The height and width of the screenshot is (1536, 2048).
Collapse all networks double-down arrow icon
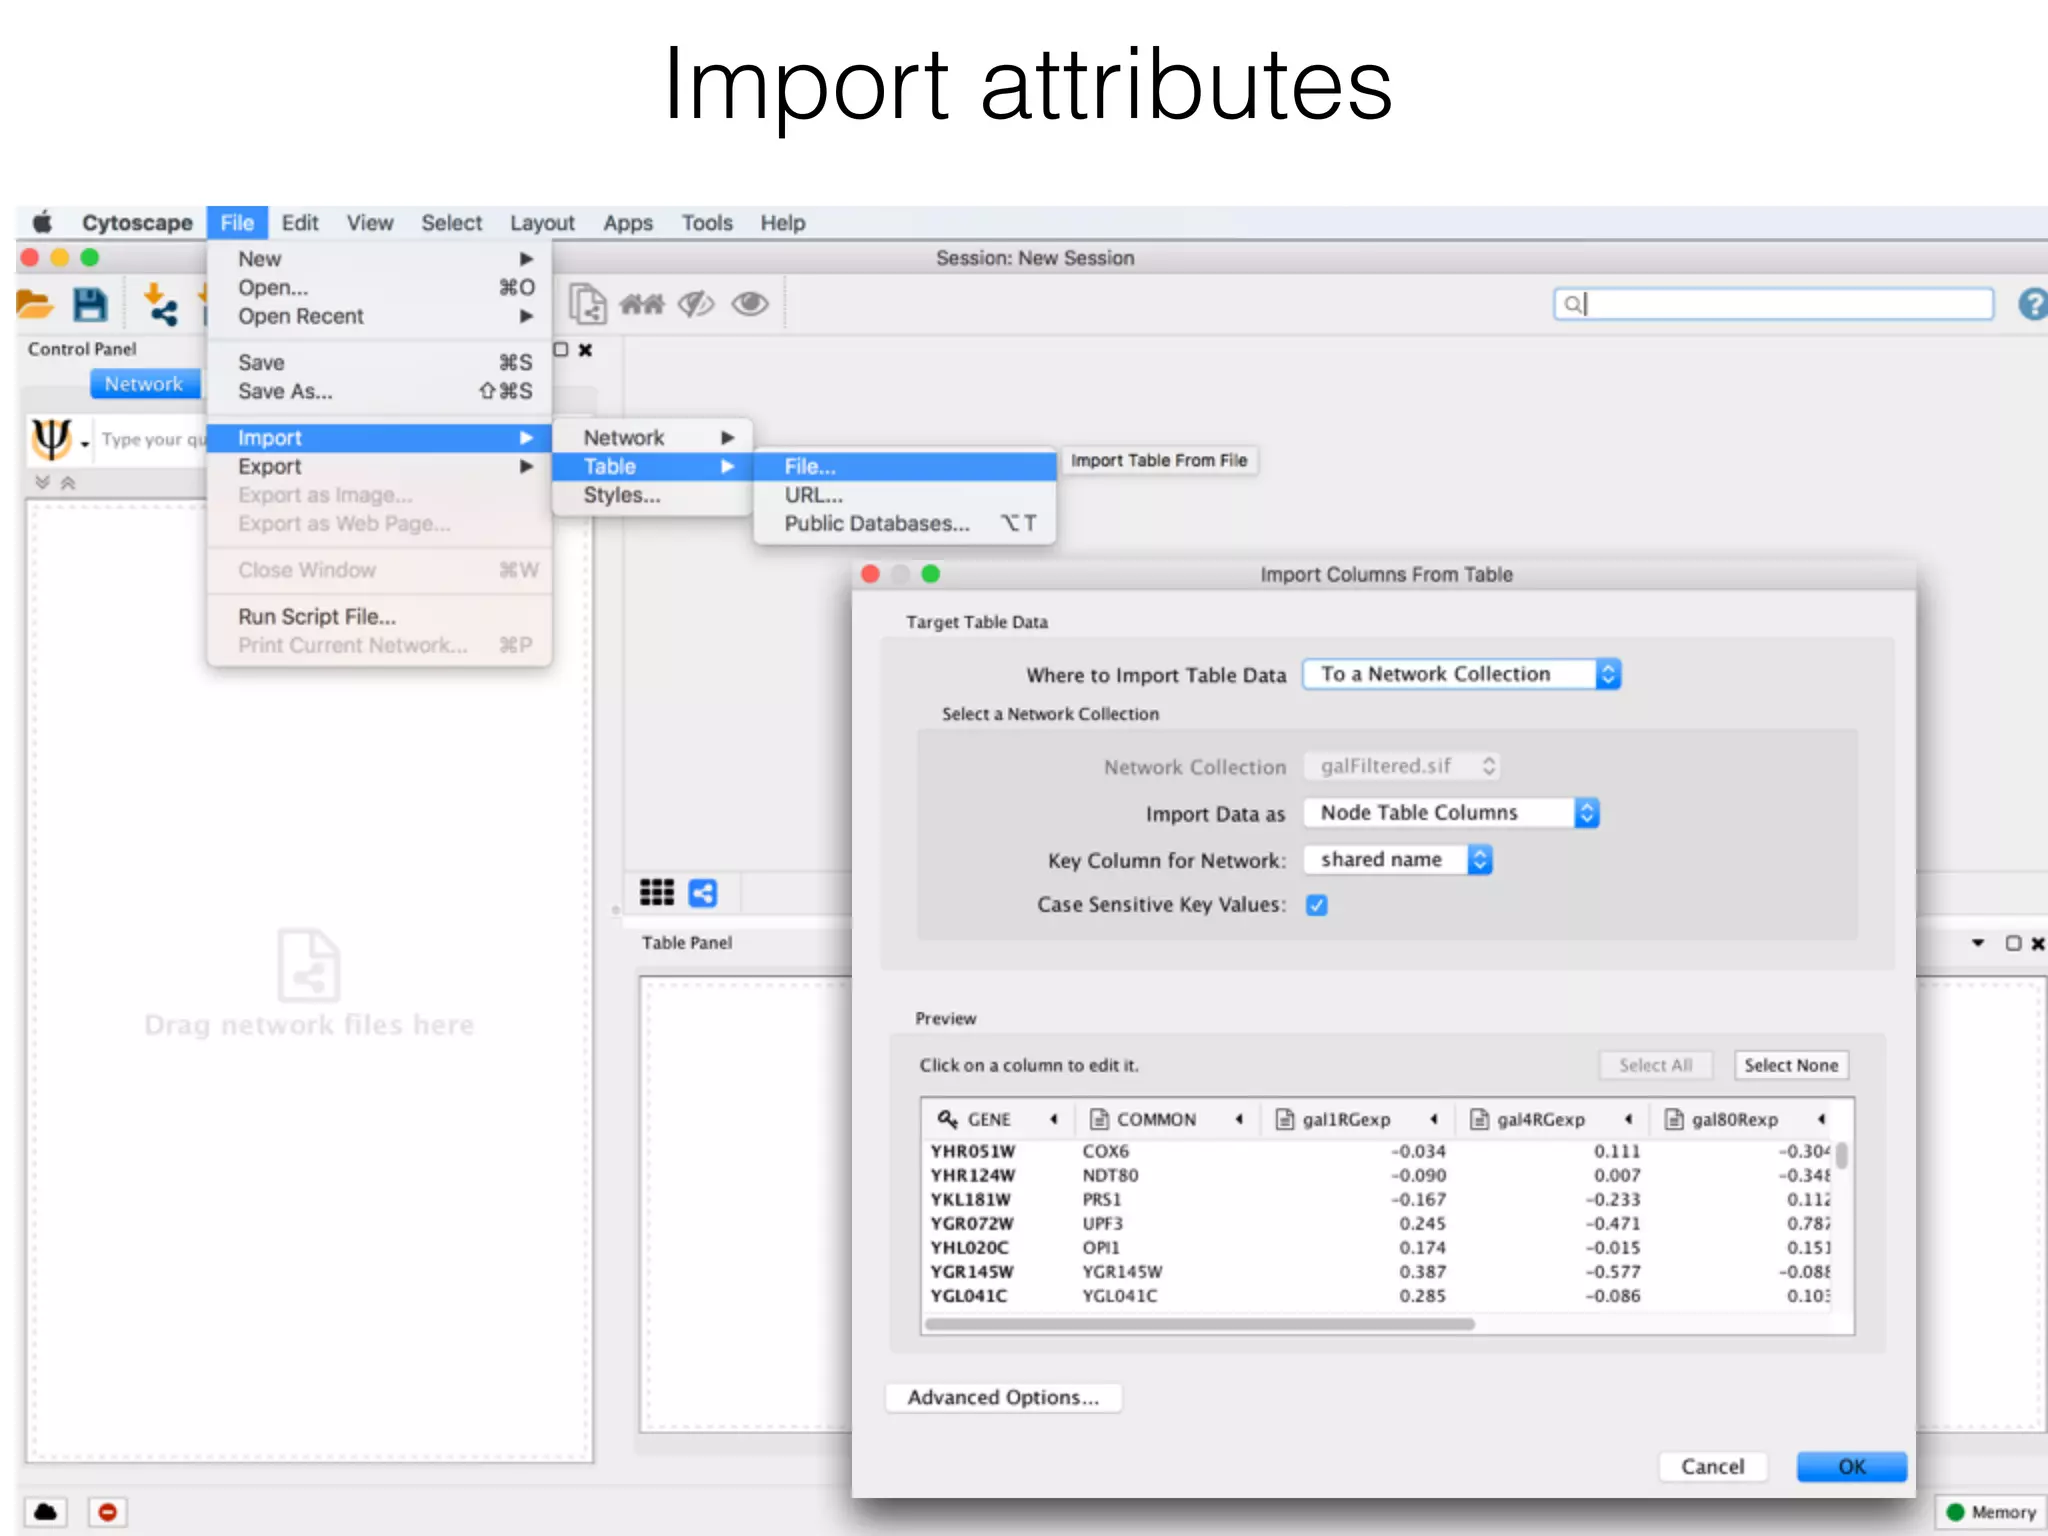tap(42, 482)
